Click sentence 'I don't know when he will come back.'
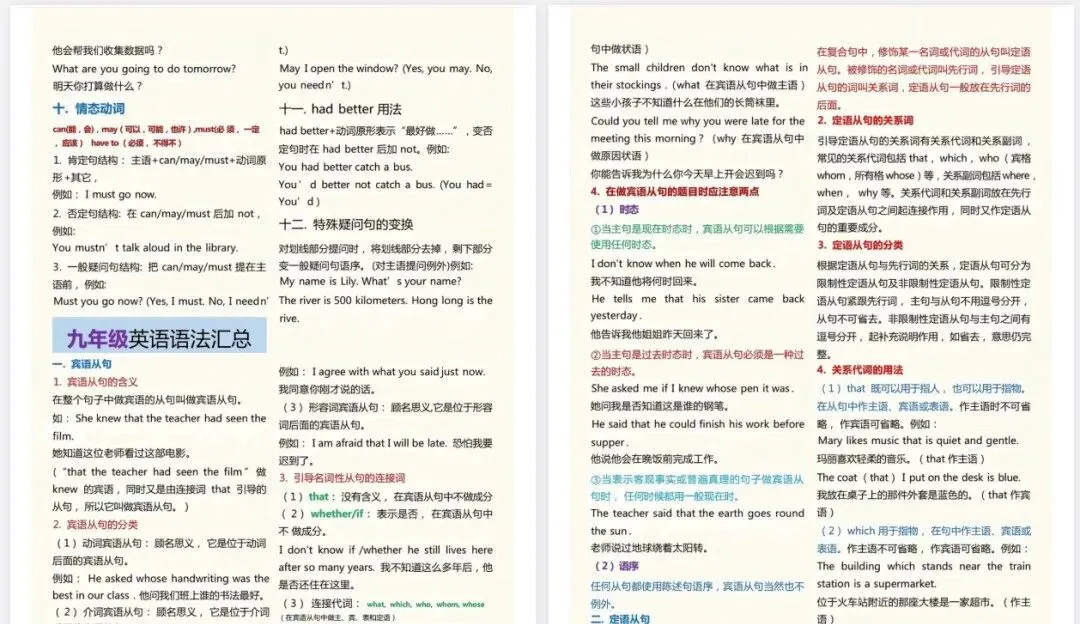 click(683, 263)
